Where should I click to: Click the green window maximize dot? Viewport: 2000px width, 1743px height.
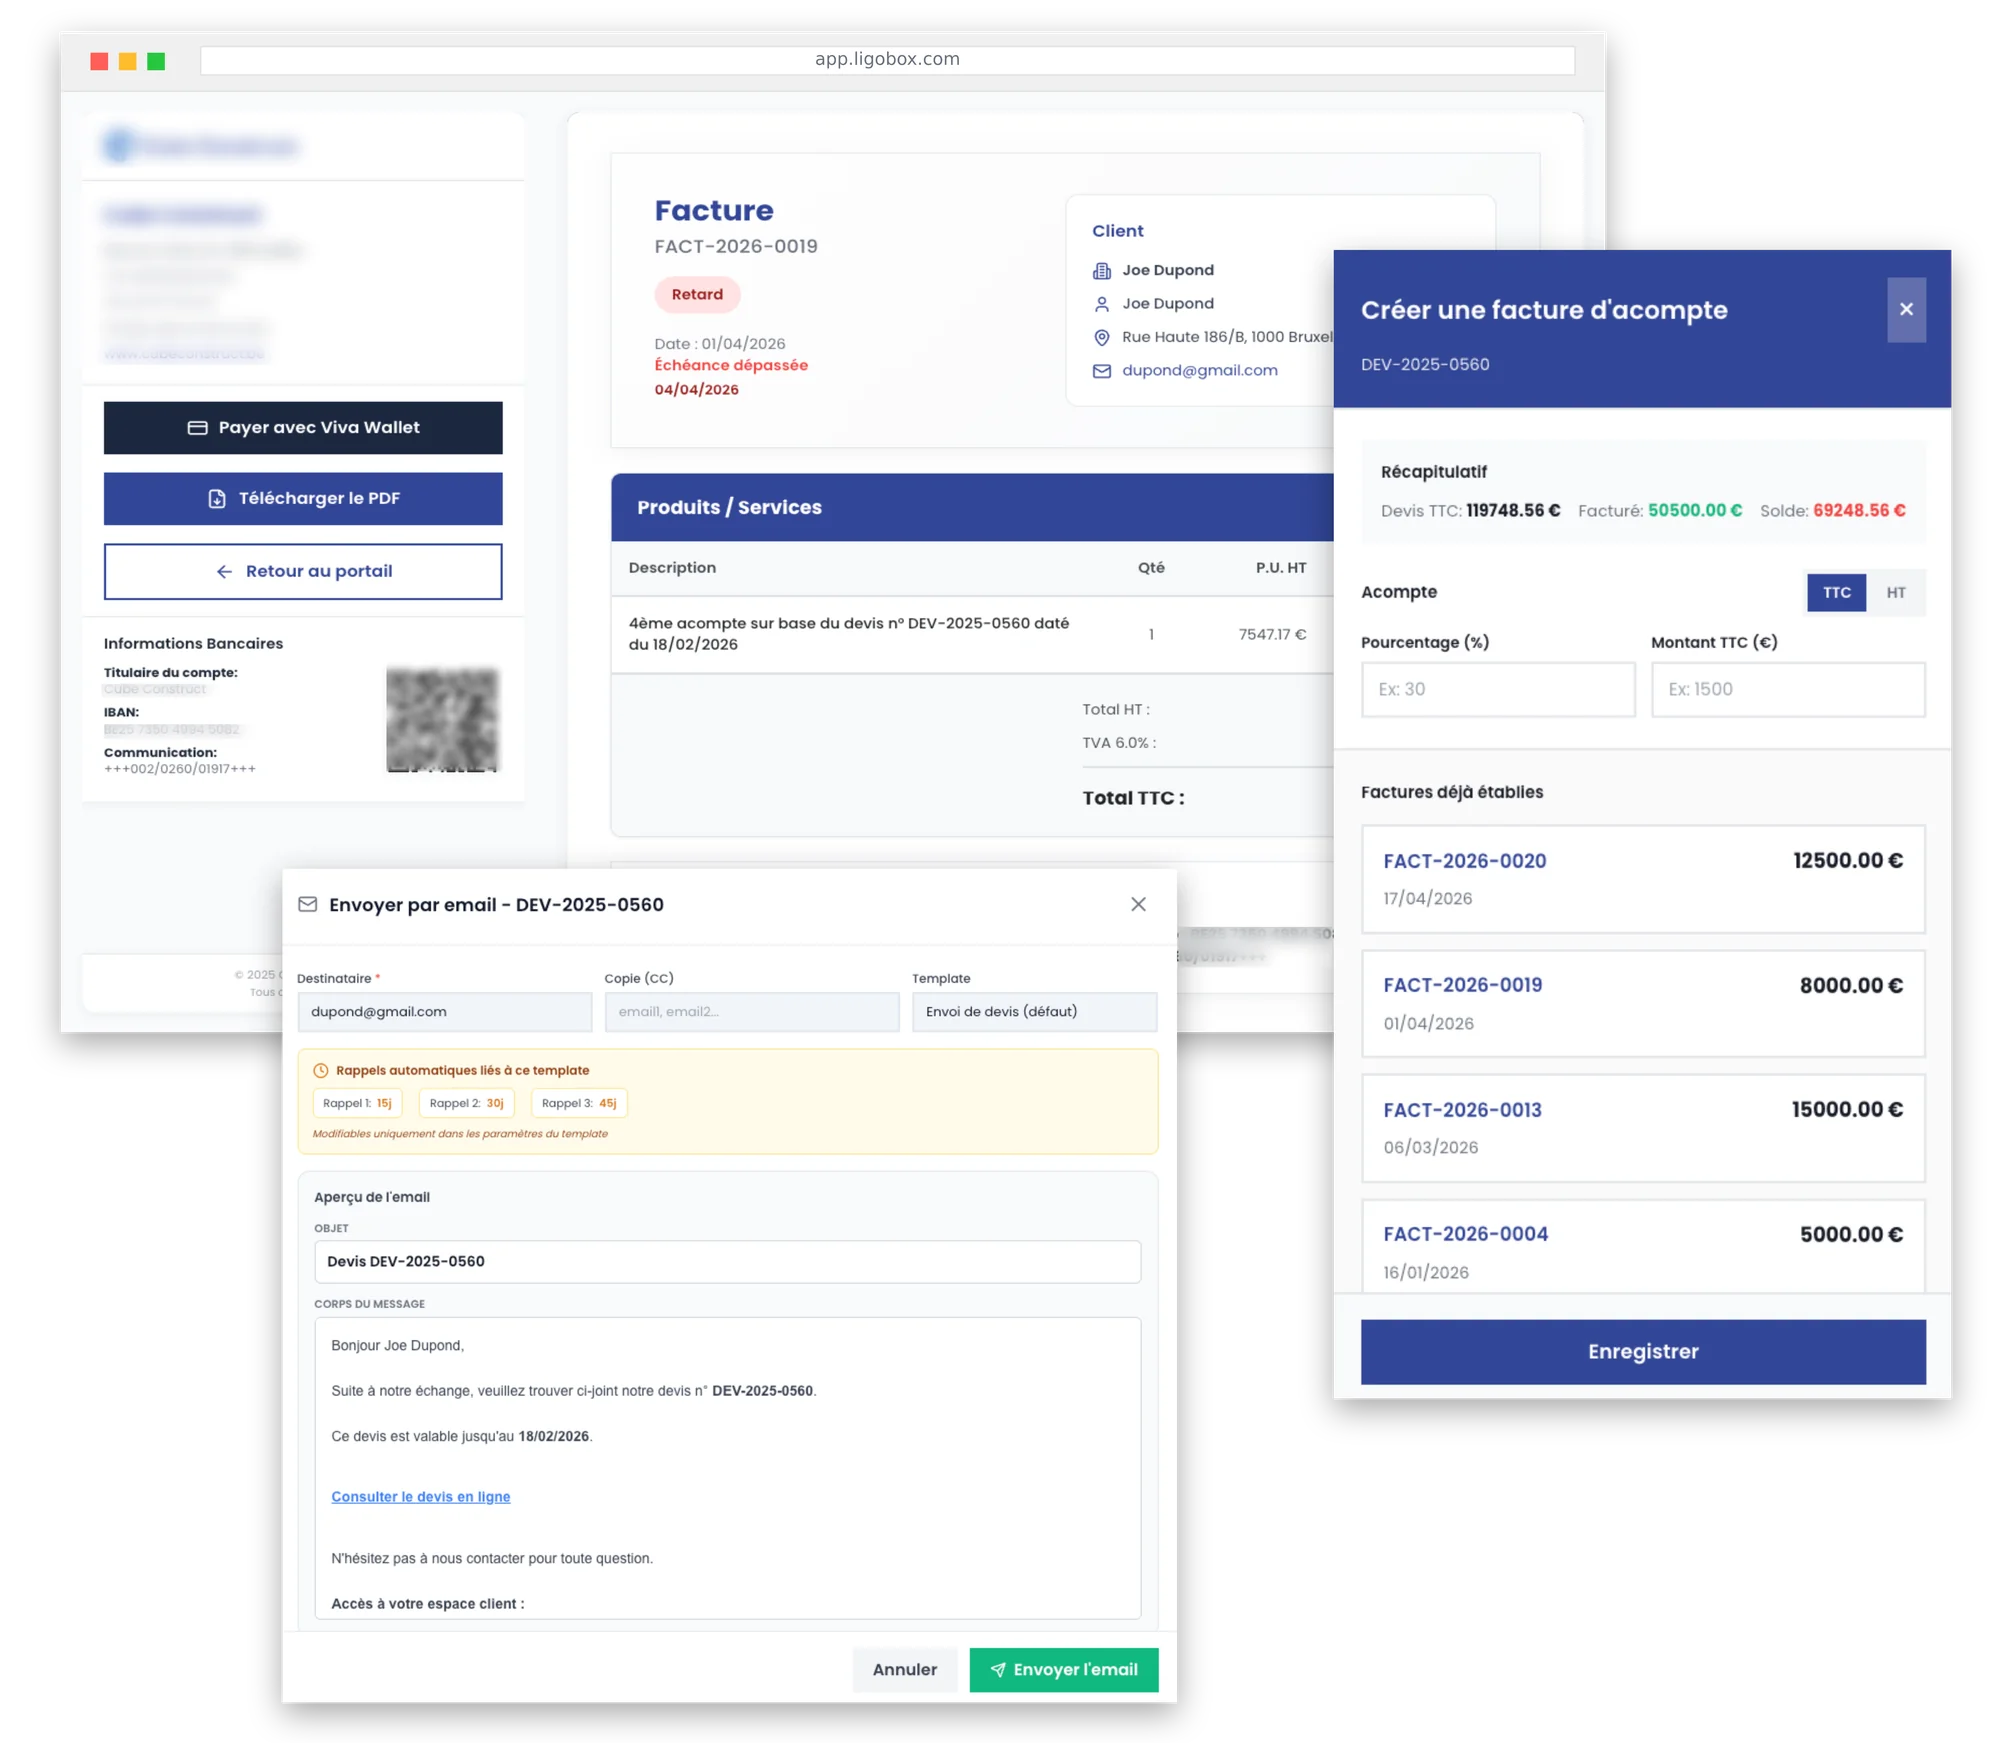[x=156, y=62]
